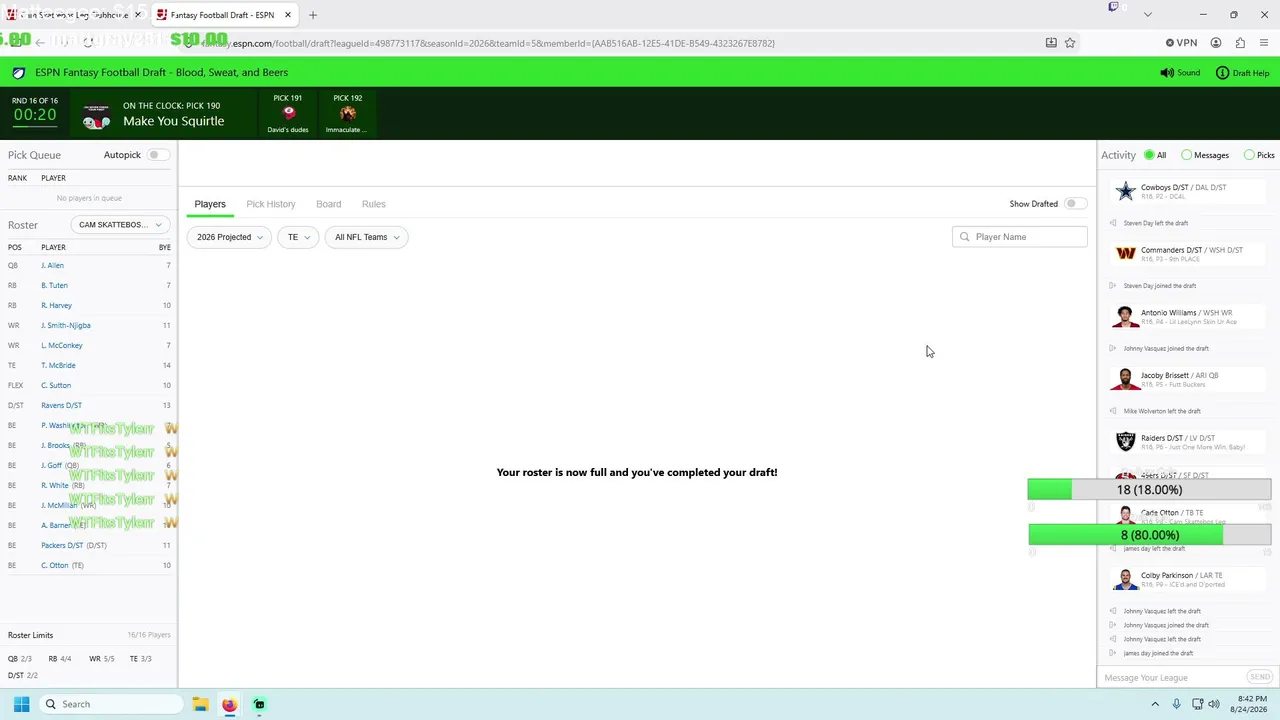Click Antonio Williams headshot in Activity
This screenshot has height=720, width=1280.
coord(1126,317)
